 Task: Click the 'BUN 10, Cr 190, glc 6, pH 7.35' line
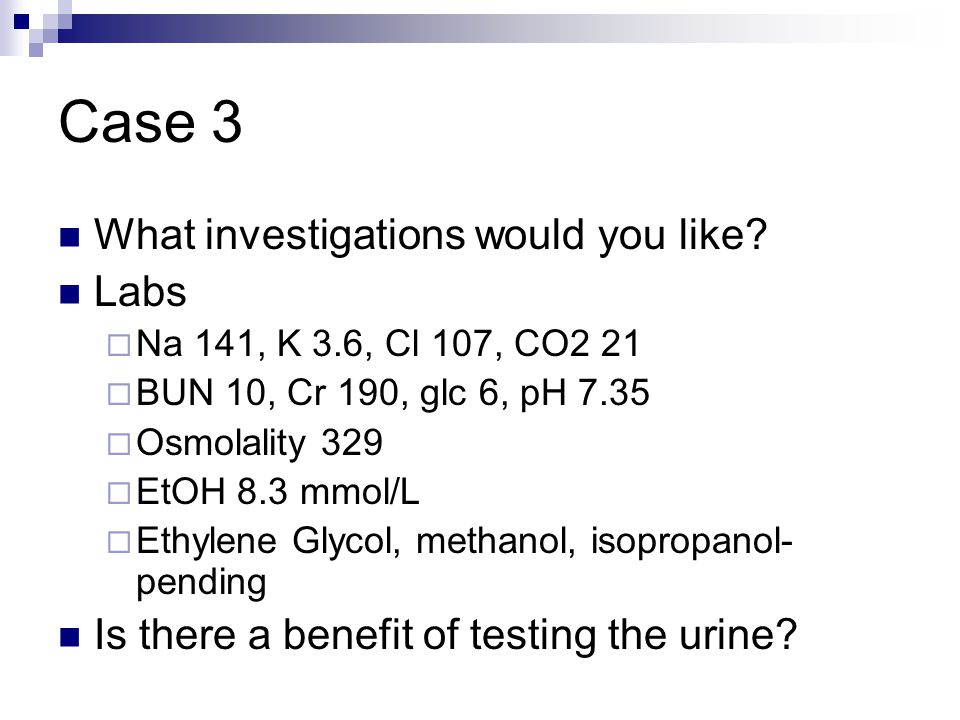392,392
